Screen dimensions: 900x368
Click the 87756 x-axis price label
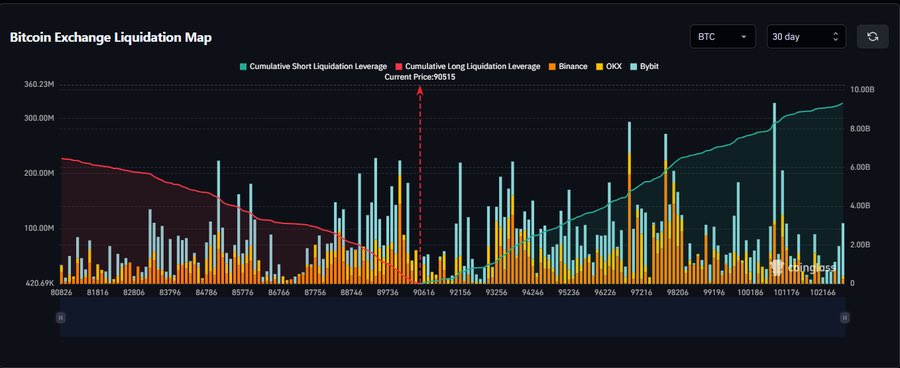coord(315,292)
